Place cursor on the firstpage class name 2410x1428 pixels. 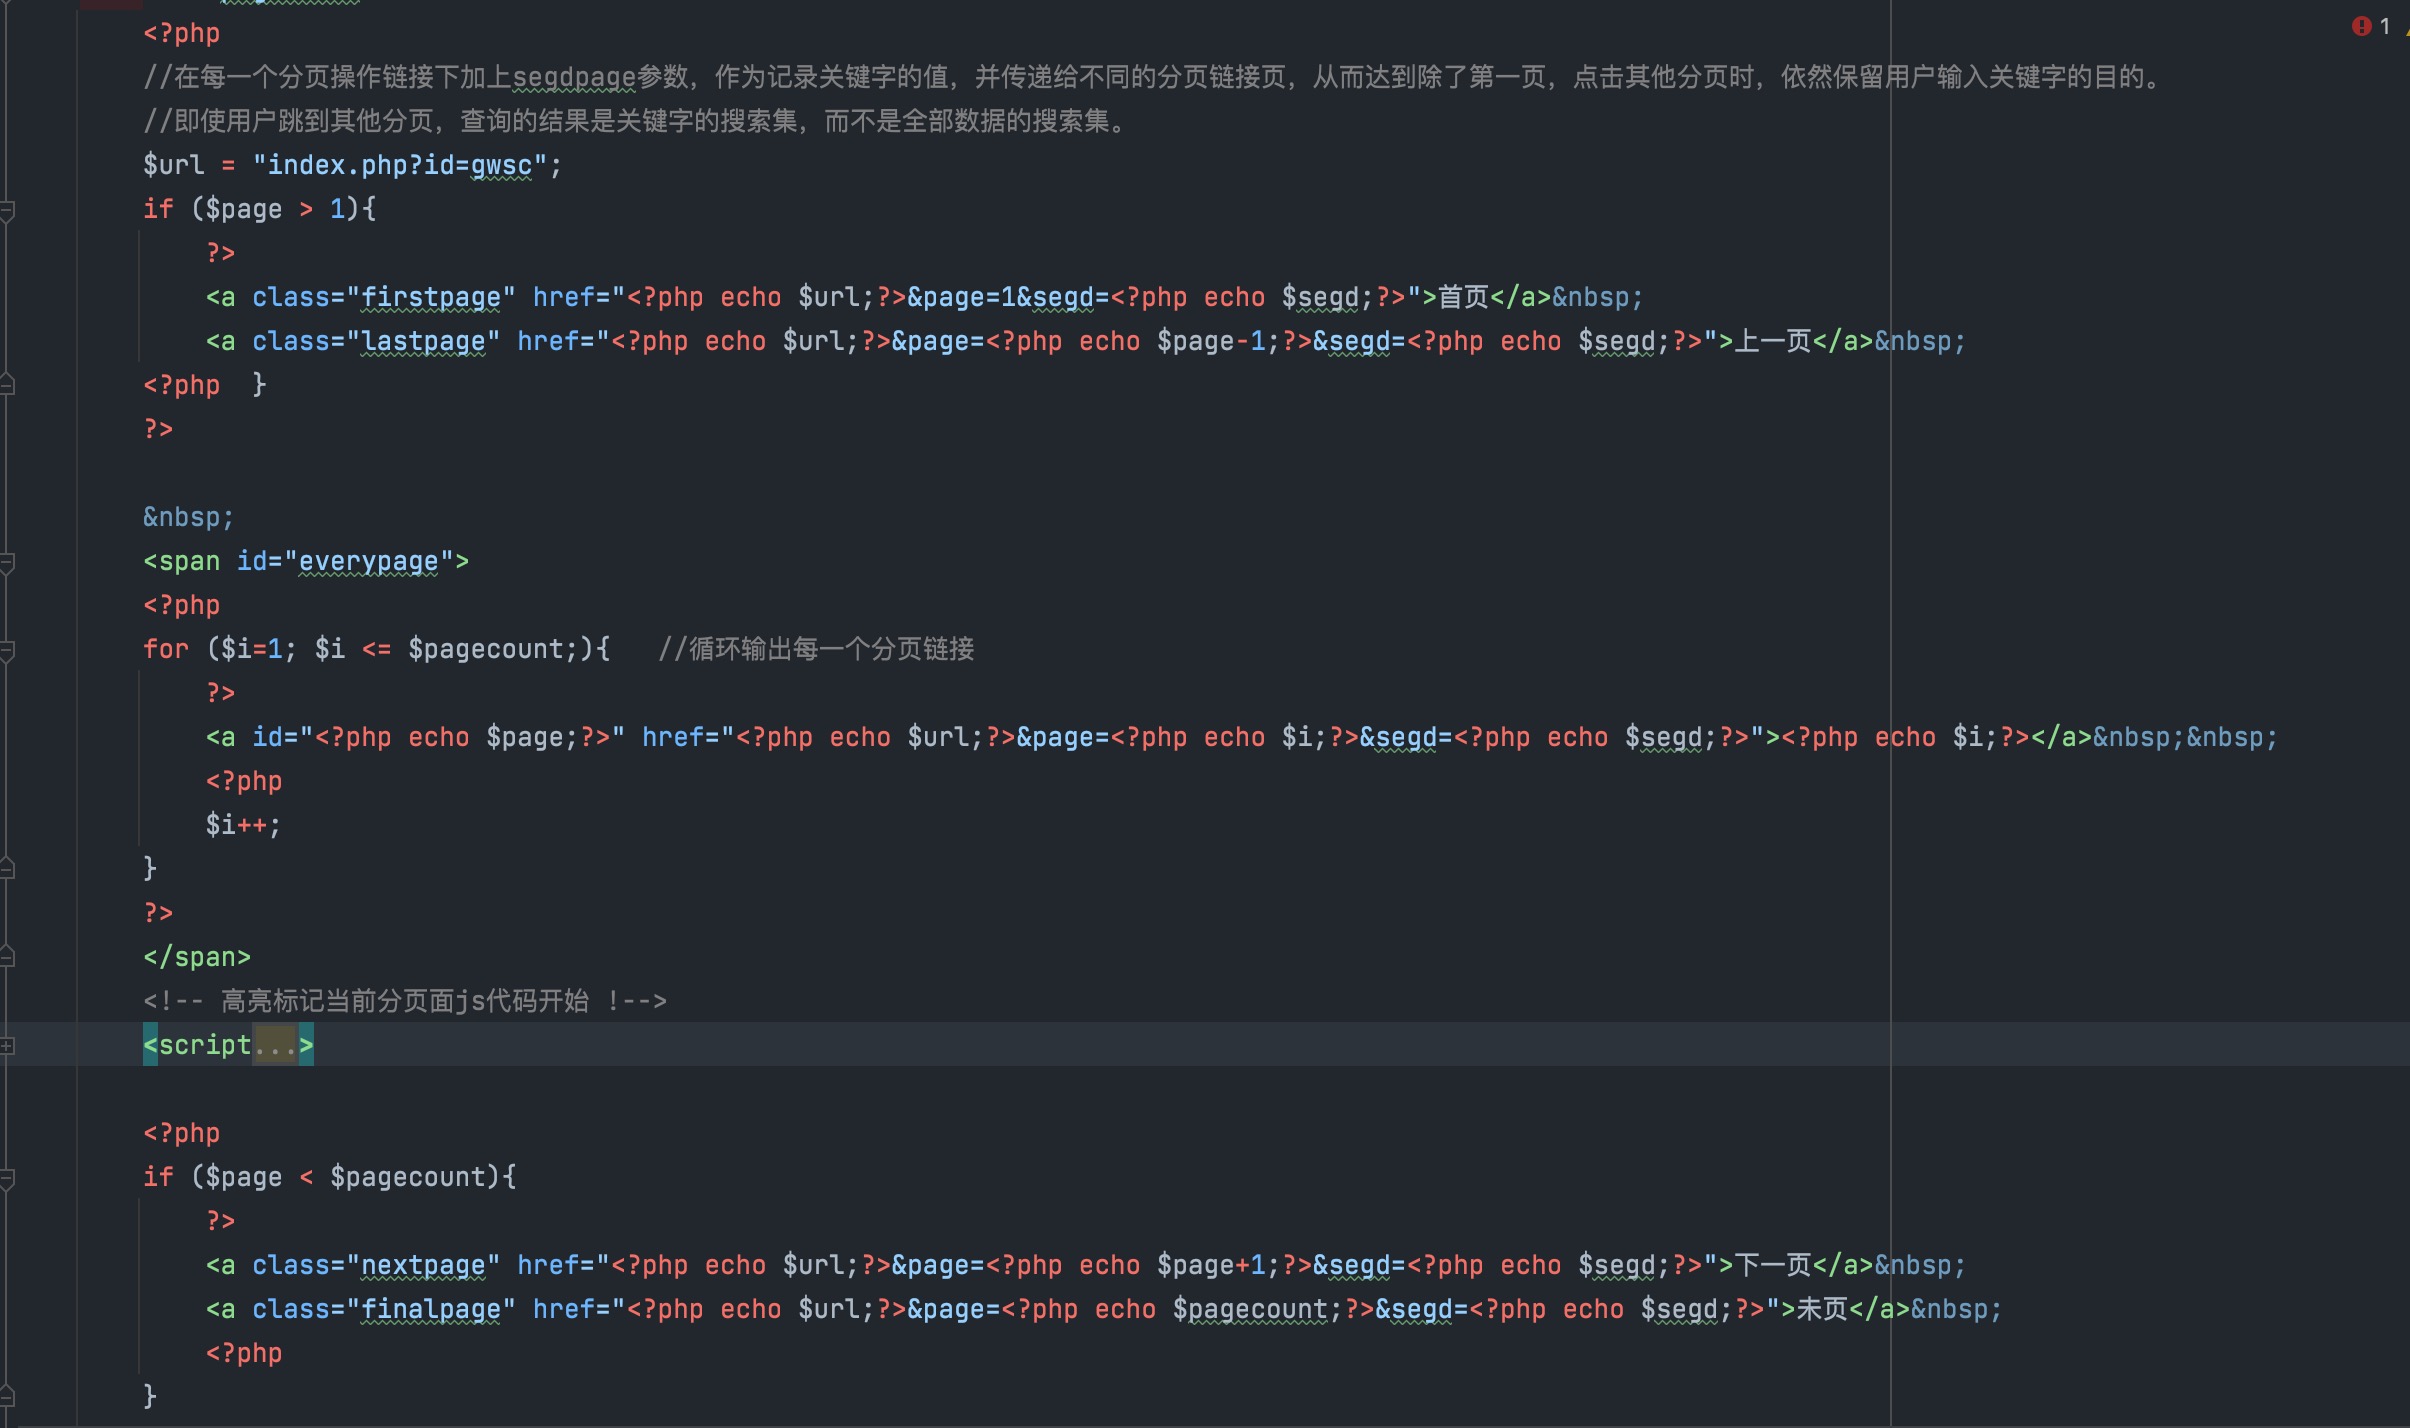(x=430, y=298)
